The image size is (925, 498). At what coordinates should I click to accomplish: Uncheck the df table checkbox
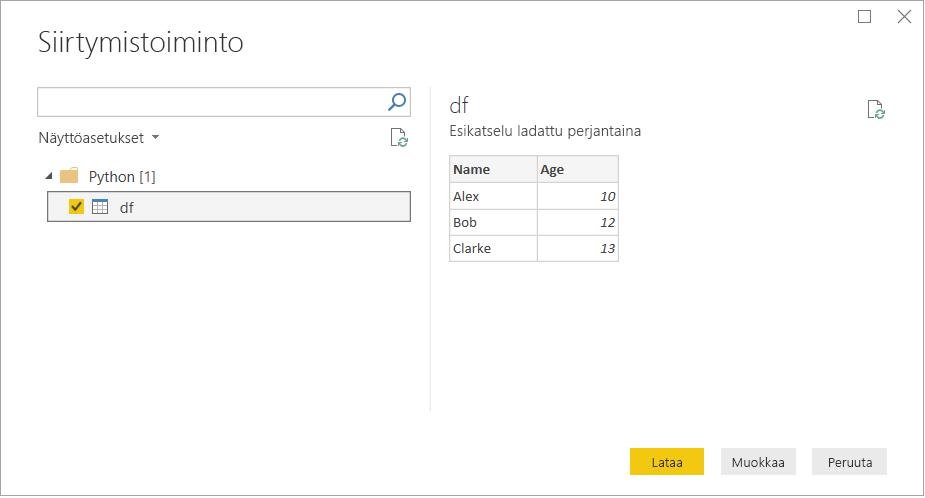tap(76, 207)
